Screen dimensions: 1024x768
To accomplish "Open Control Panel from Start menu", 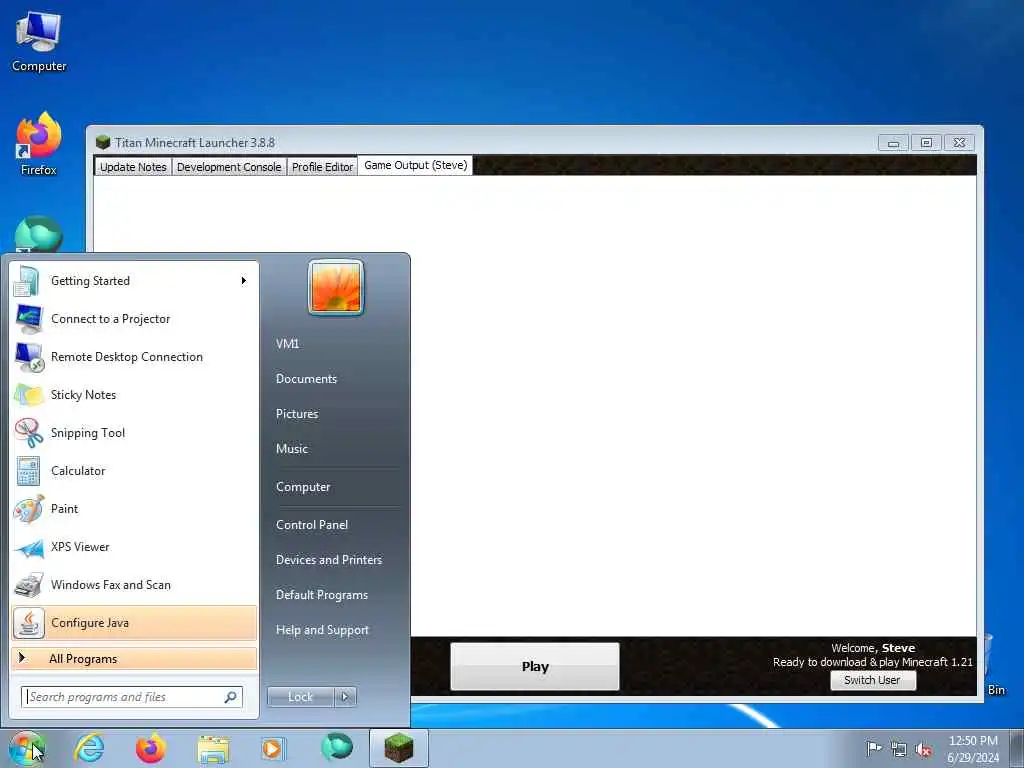I will click(x=312, y=525).
